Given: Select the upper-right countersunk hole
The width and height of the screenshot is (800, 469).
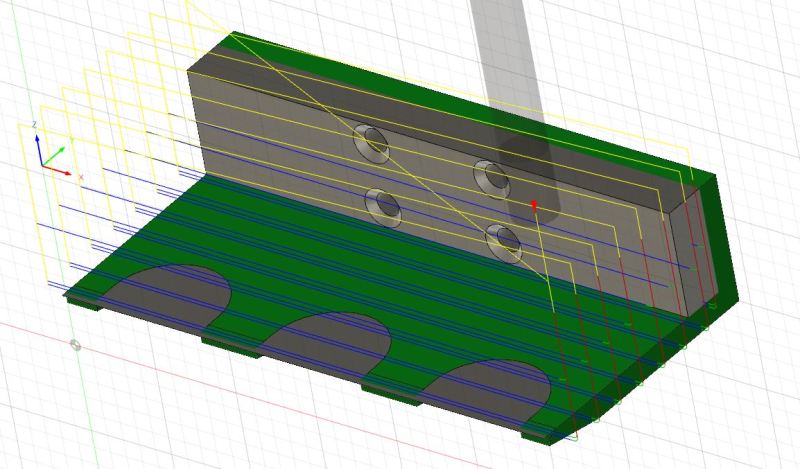Looking at the screenshot, I should point(491,179).
